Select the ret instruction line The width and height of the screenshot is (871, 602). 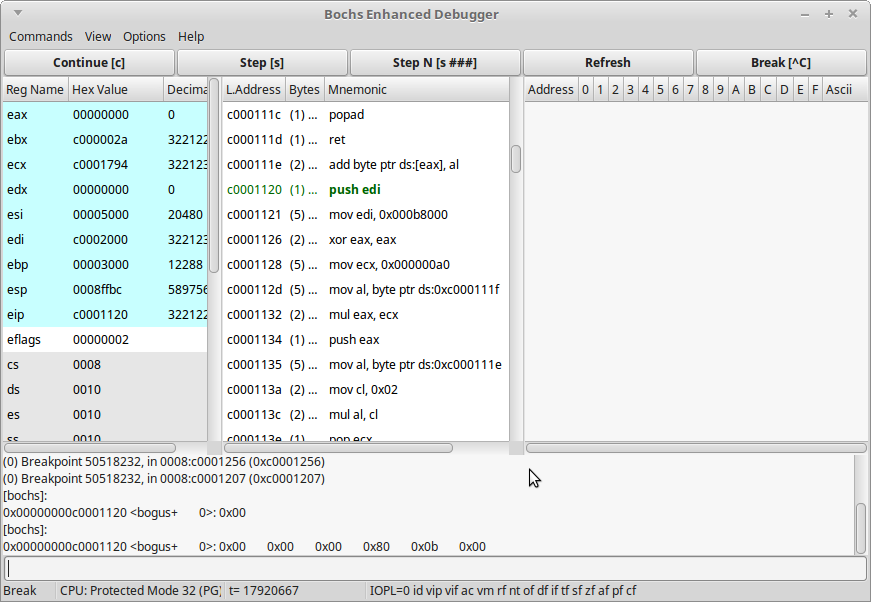tap(366, 140)
